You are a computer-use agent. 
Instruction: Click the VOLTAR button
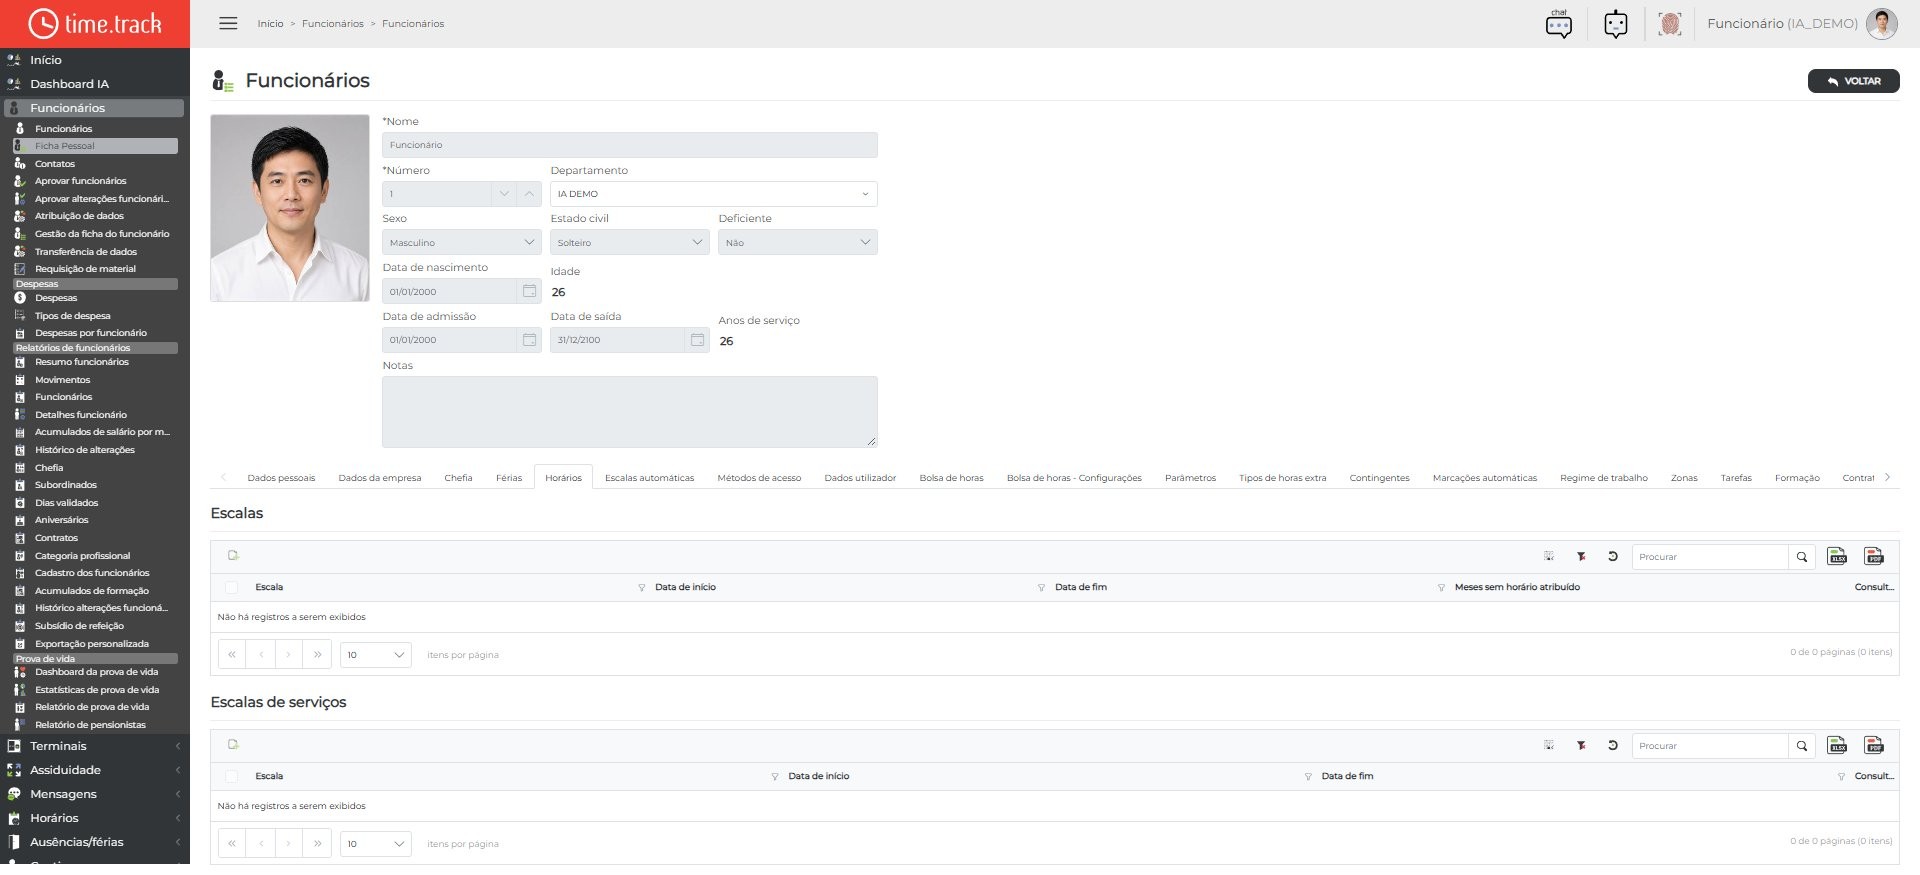1853,81
